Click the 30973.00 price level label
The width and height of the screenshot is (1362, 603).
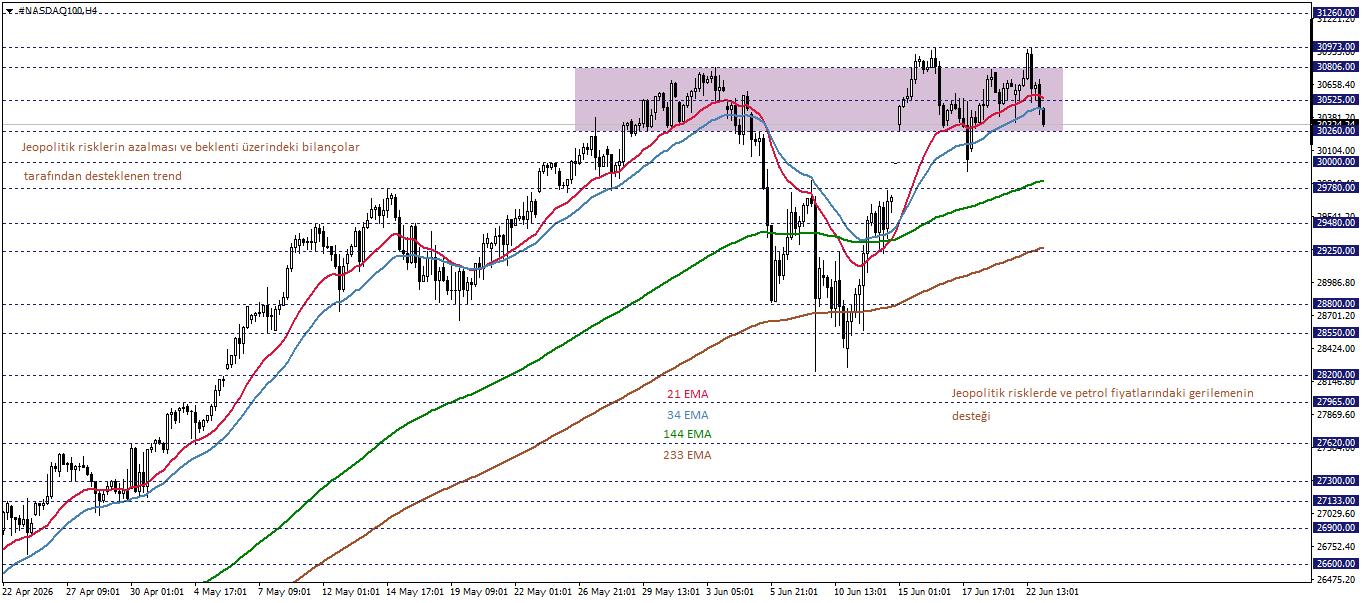point(1336,46)
